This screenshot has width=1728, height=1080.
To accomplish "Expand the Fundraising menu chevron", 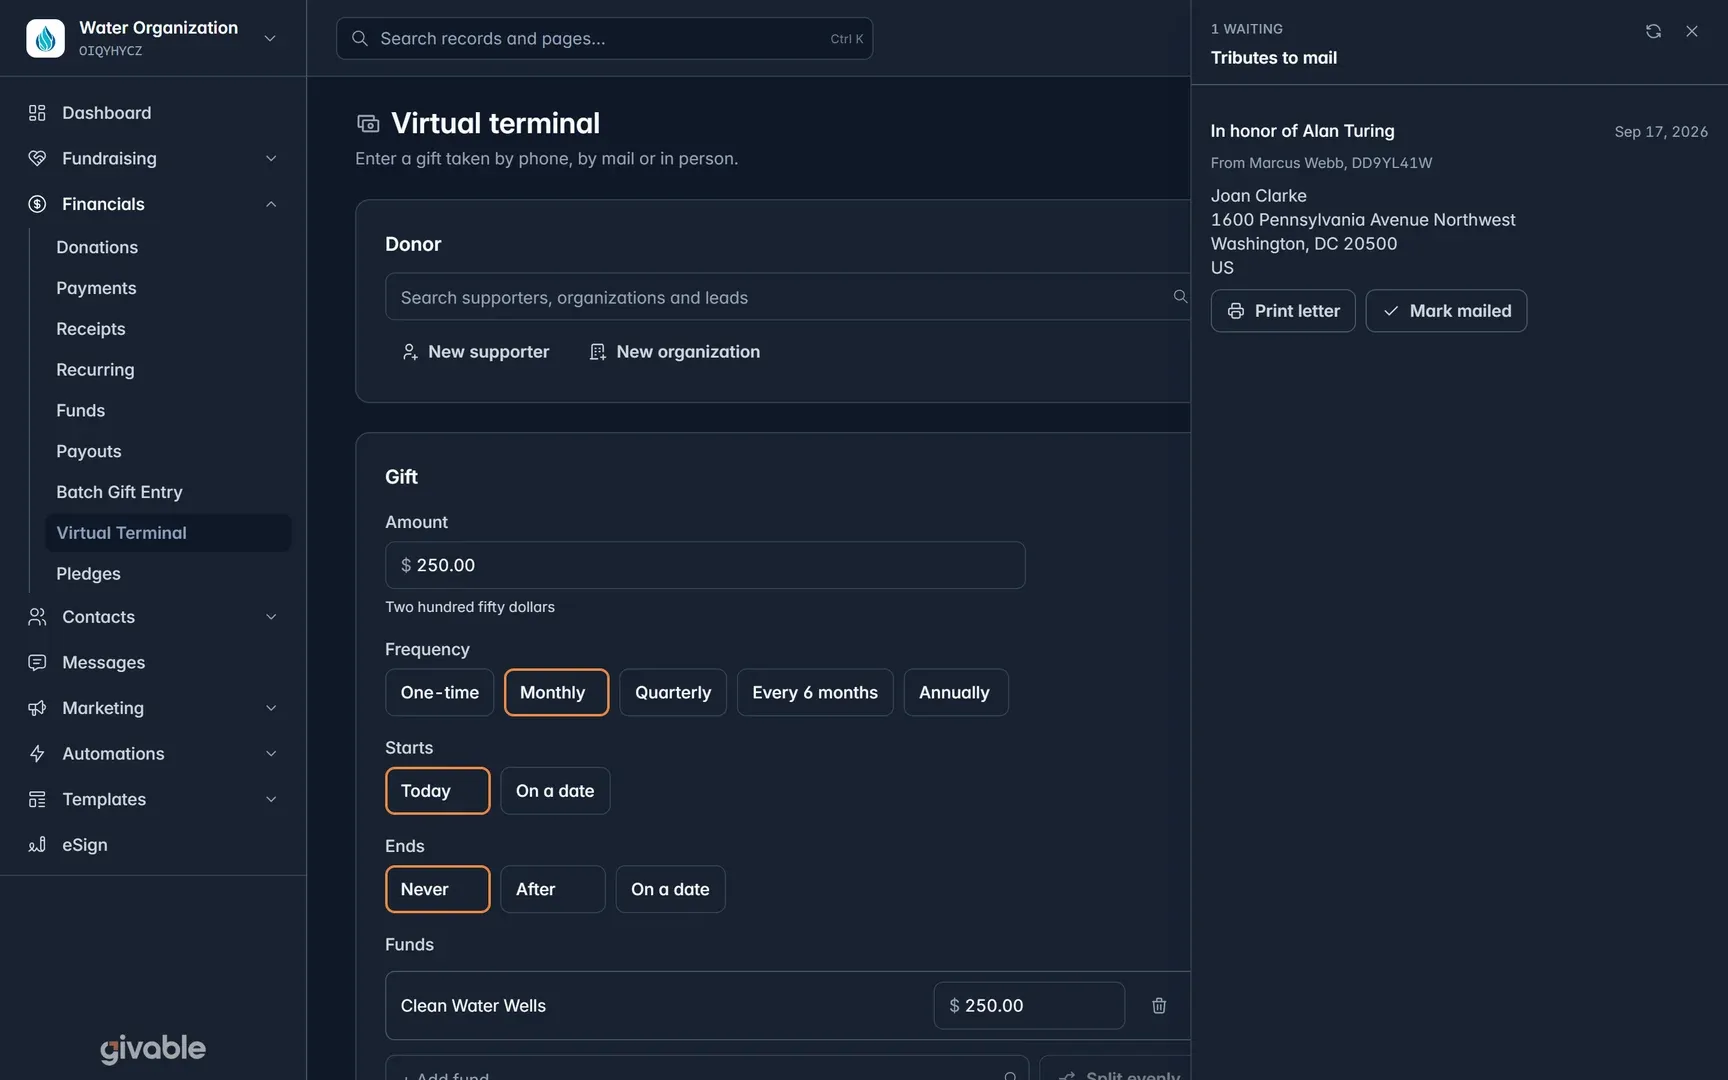I will (x=271, y=158).
